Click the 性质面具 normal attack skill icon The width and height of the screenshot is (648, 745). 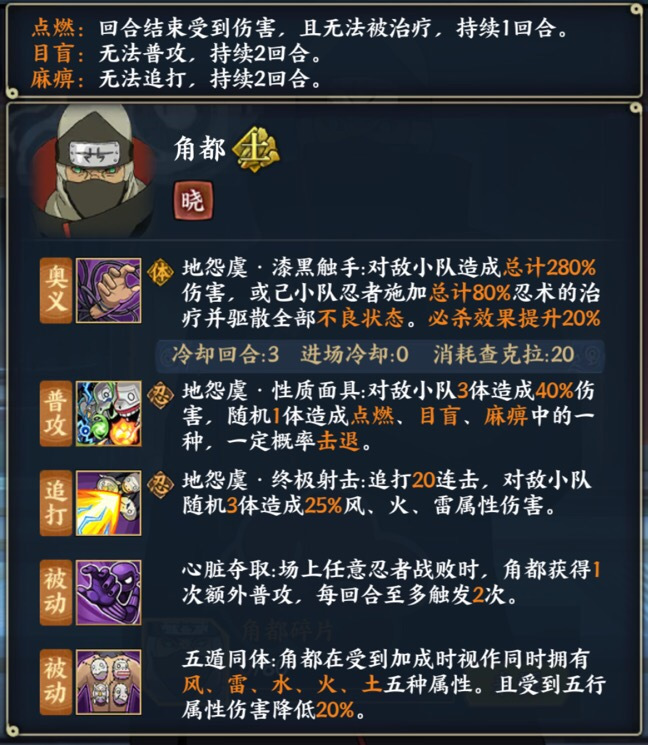tap(108, 413)
